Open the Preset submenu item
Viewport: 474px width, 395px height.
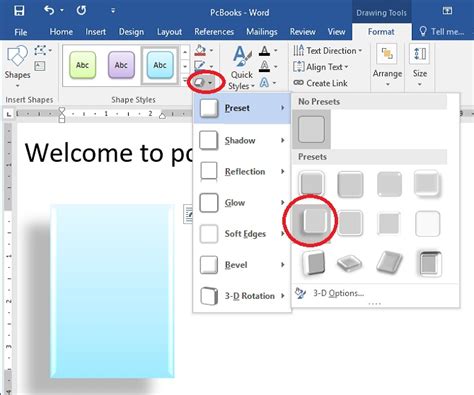click(x=242, y=108)
